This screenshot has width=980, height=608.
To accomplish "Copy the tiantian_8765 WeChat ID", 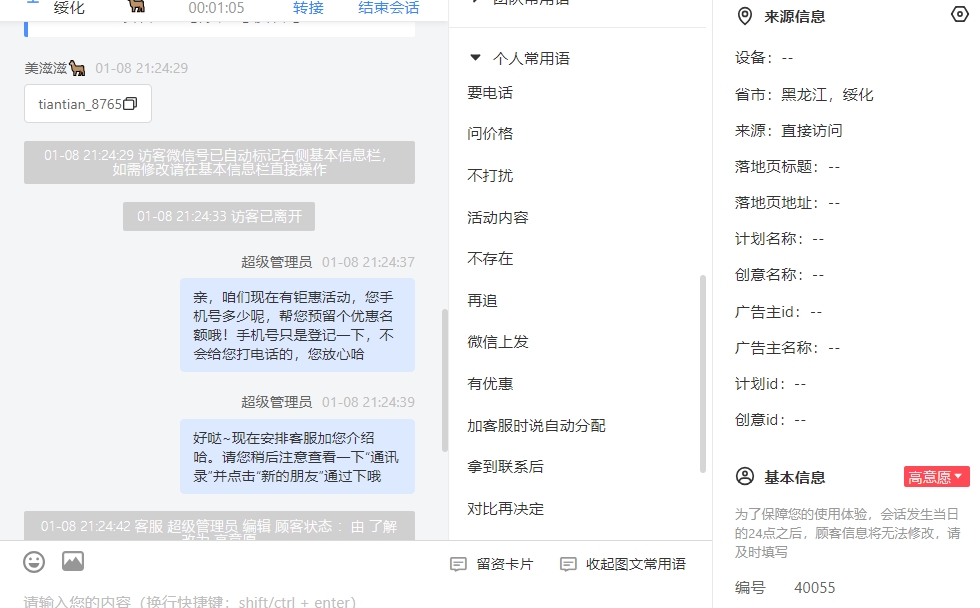I will pos(130,104).
